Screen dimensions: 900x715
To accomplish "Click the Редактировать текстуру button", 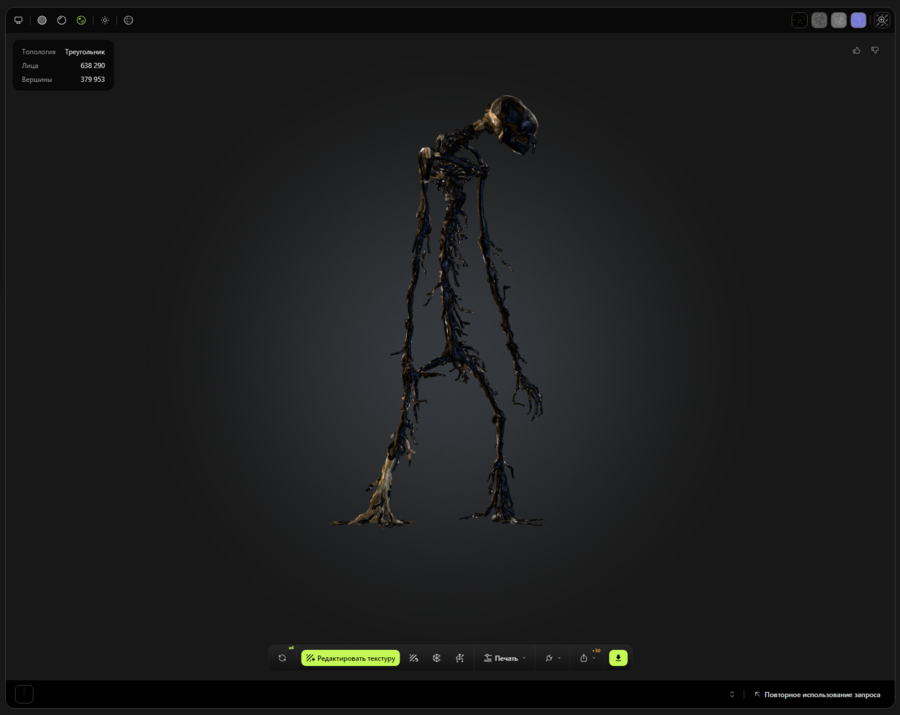I will (x=350, y=658).
